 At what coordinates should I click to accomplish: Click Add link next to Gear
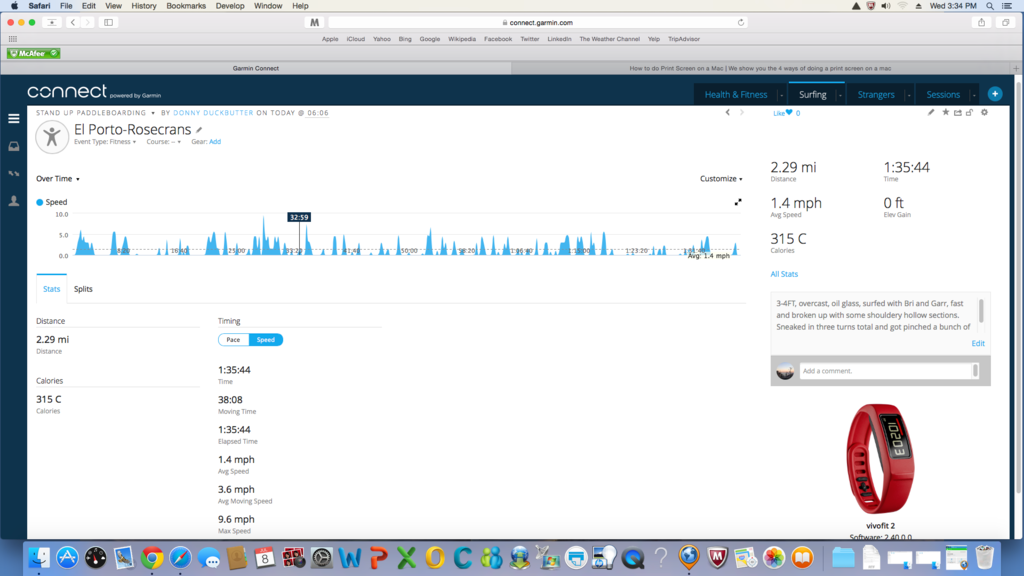[215, 142]
